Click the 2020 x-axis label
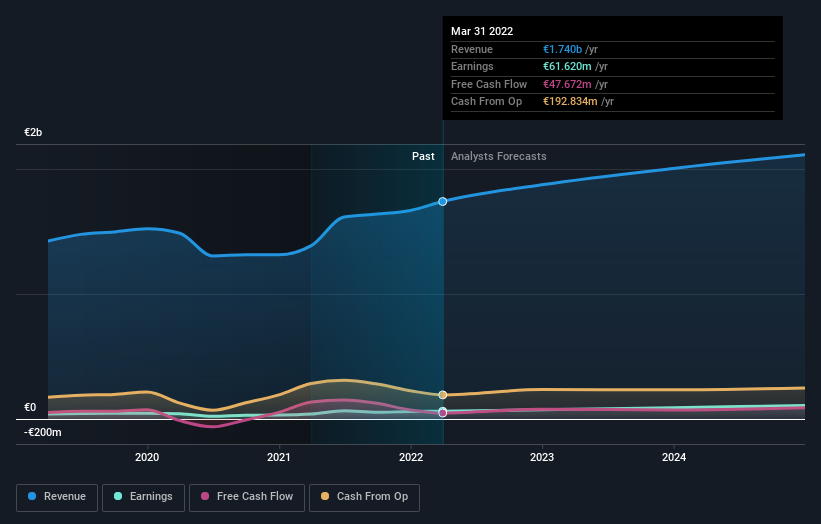Screen dimensions: 821x524 (147, 457)
